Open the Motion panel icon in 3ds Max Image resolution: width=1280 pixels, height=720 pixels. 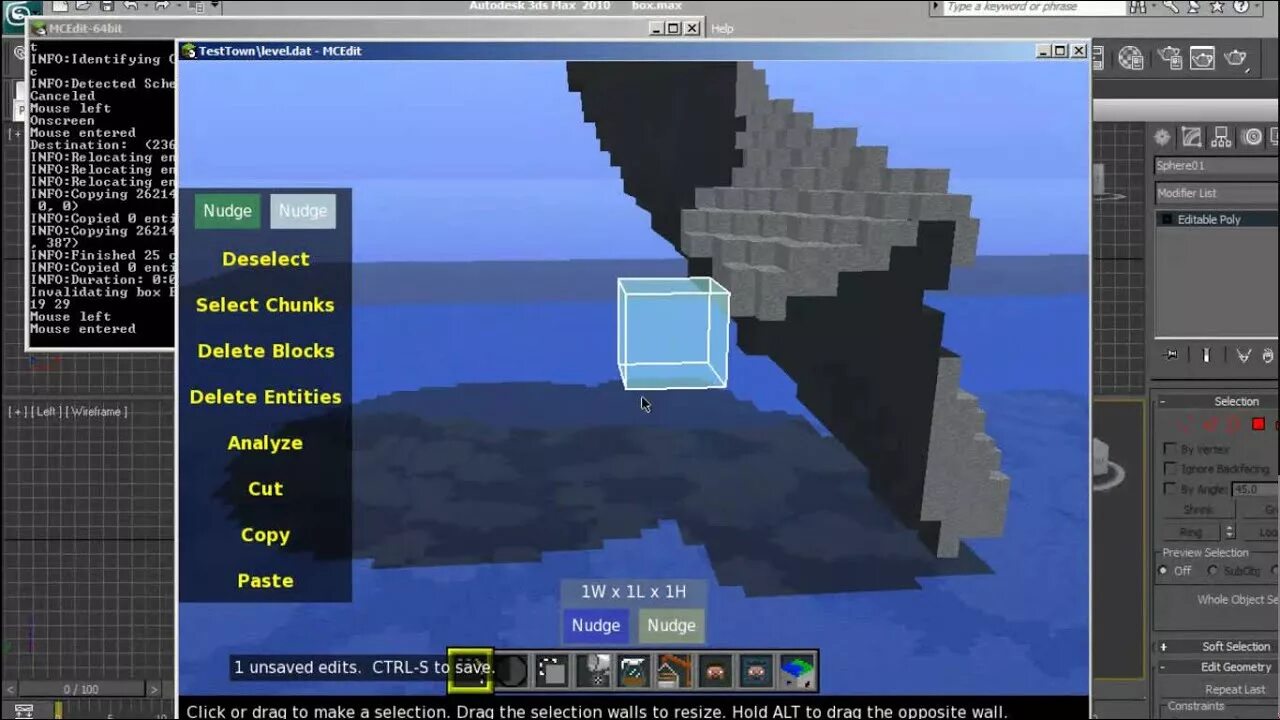pyautogui.click(x=1252, y=137)
